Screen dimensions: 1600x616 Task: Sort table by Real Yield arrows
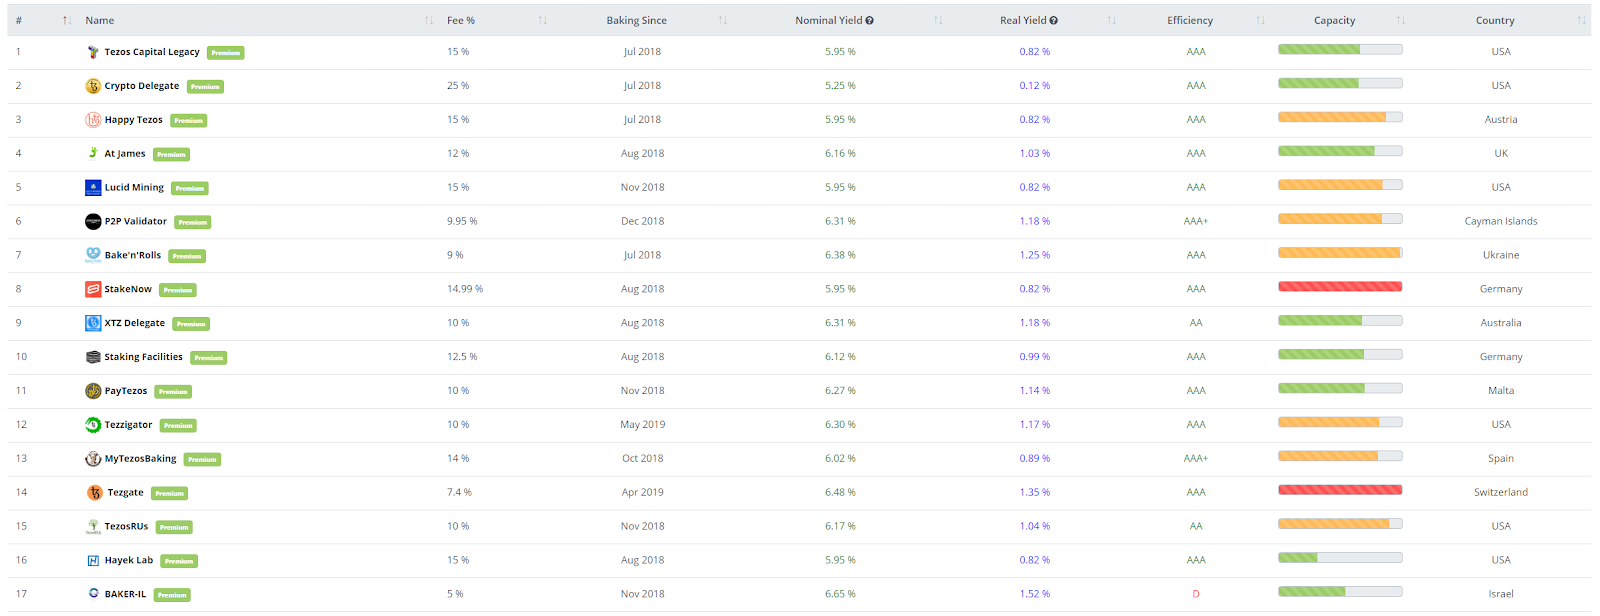pyautogui.click(x=1112, y=20)
